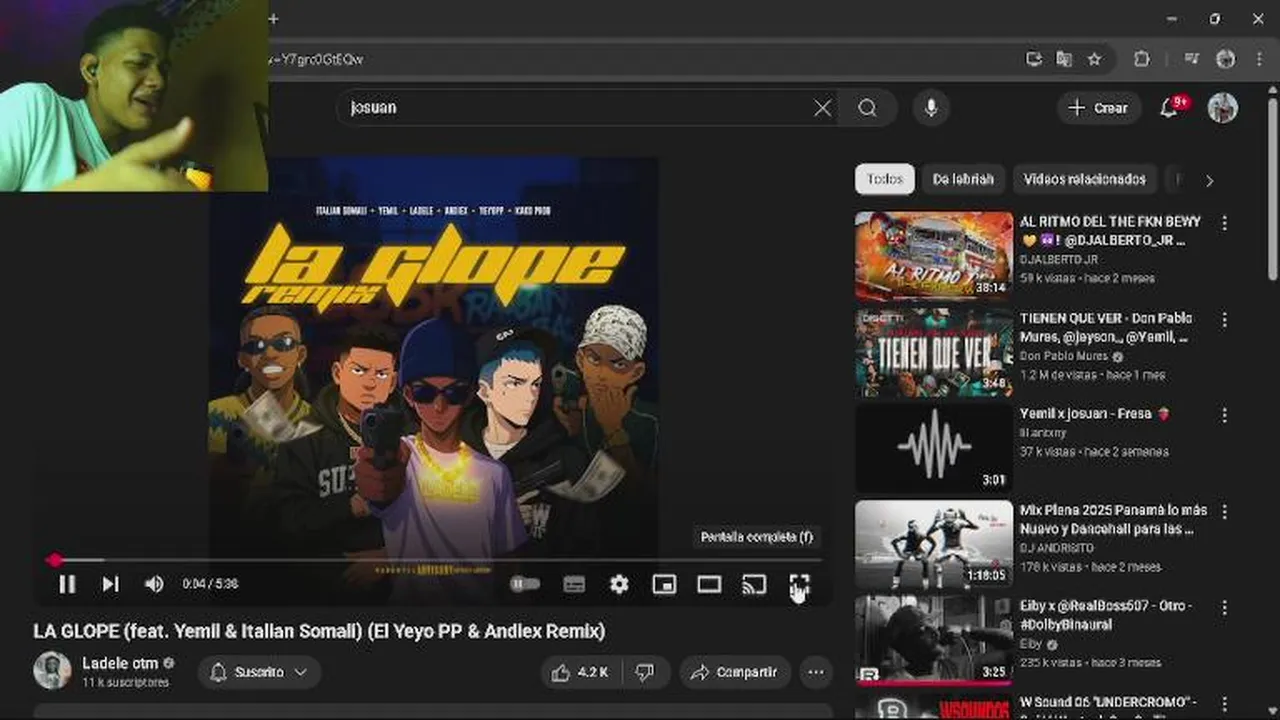Click the 0:04 / 5:36 time display
1280x720 pixels.
click(x=210, y=584)
